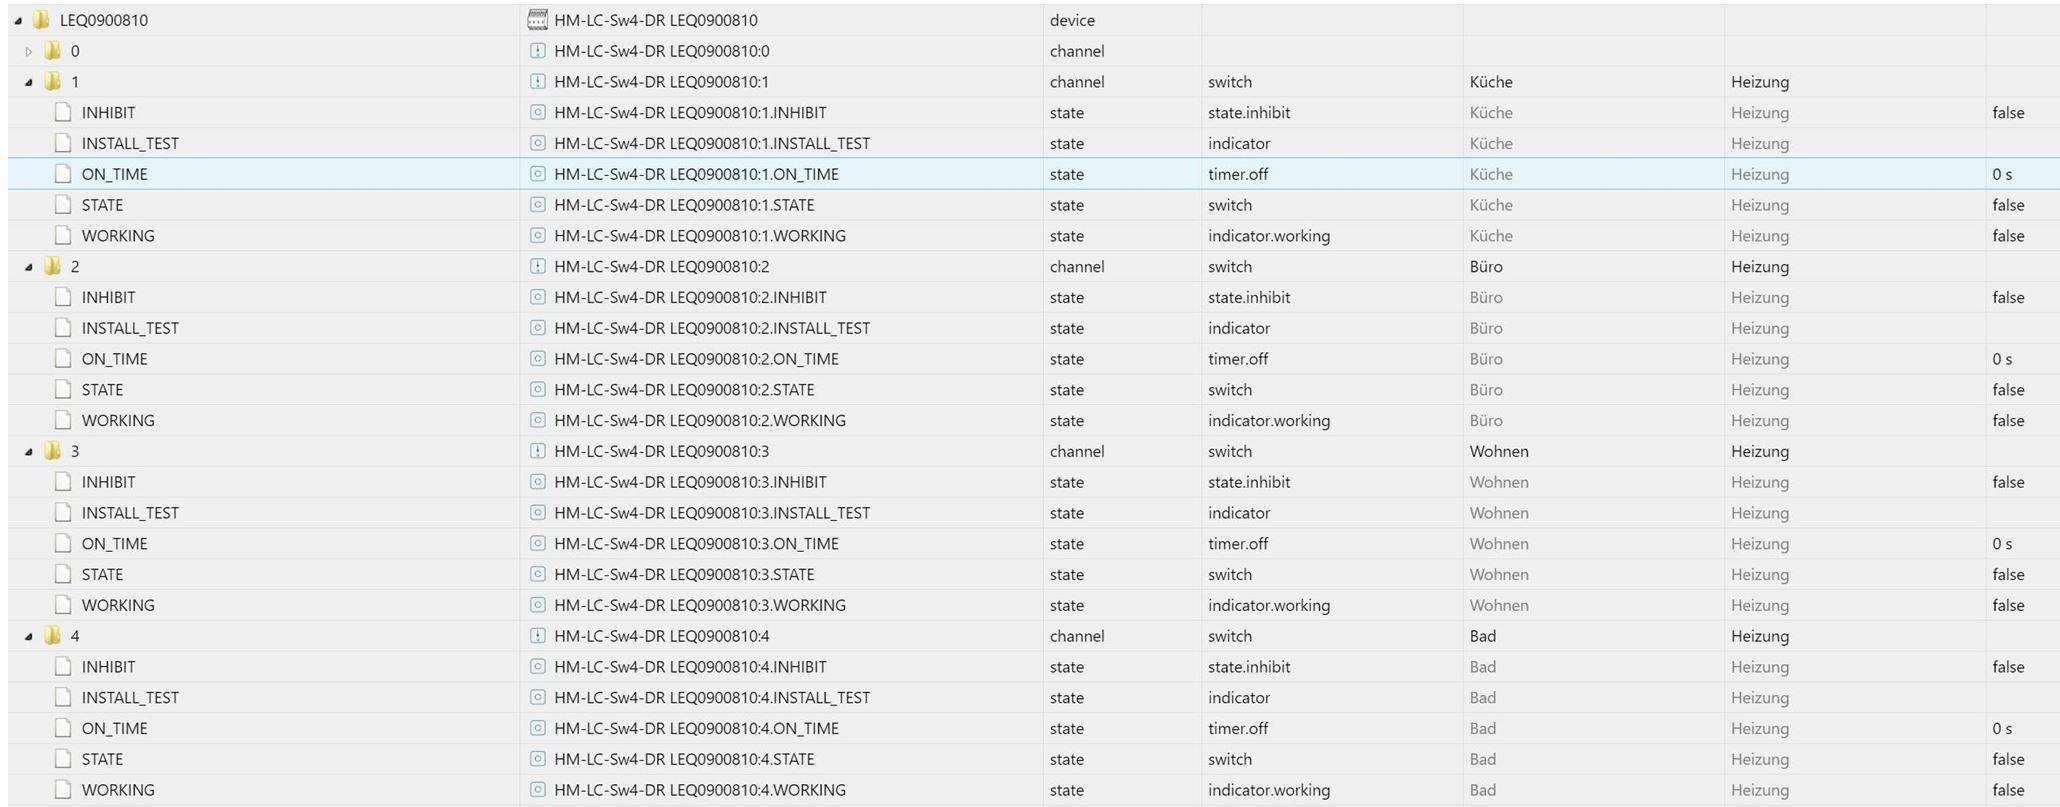Click the 'channel' type of HM-LC-Sw4-DR LEQ0900810:0
This screenshot has width=2060, height=807.
(x=1077, y=51)
